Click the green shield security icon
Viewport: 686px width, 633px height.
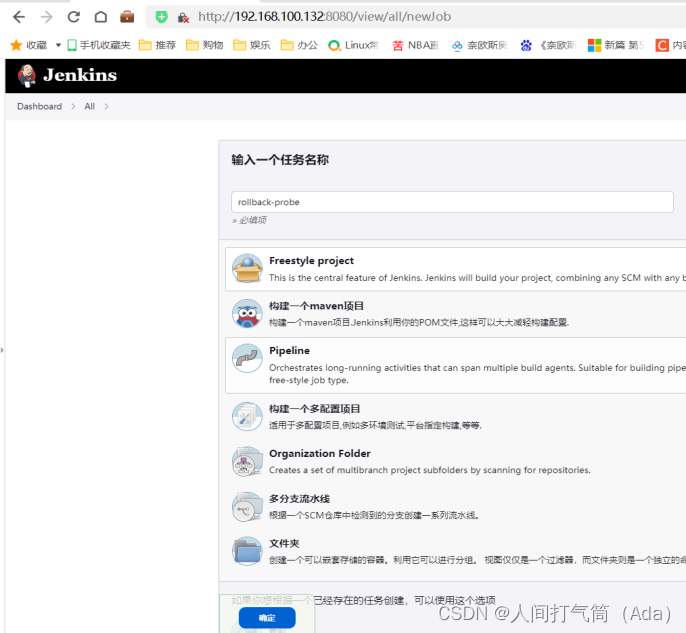(x=161, y=17)
